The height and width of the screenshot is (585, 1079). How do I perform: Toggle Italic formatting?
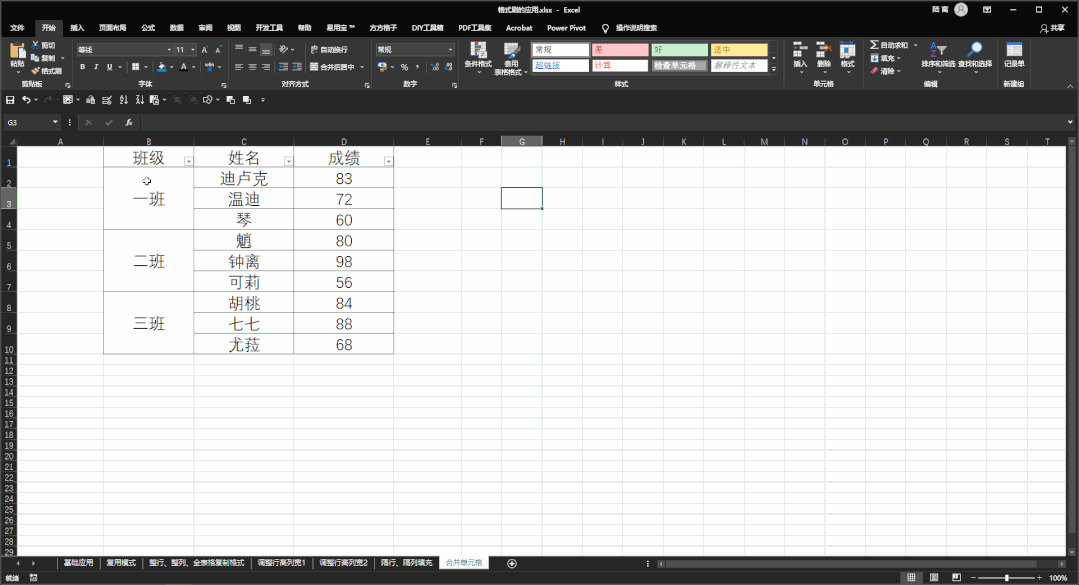tap(96, 67)
